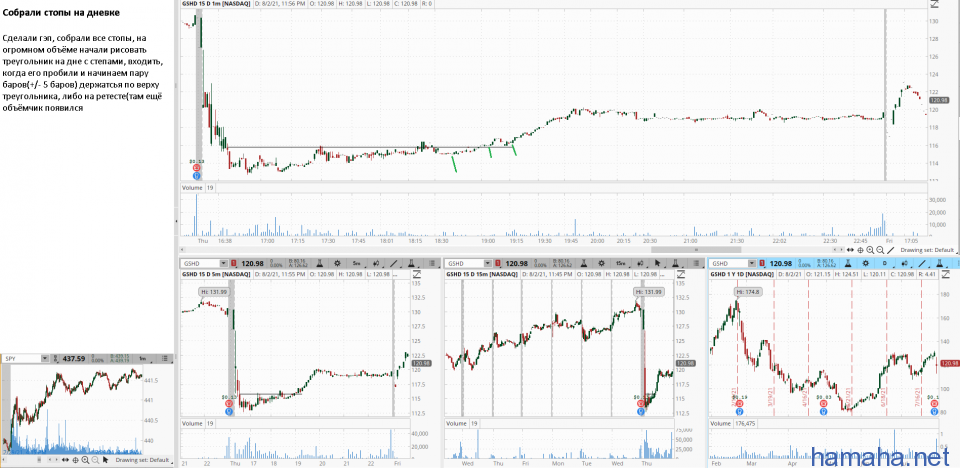Select the line drawing tool in the daily chart toolbar
960x468 pixels.
922,263
